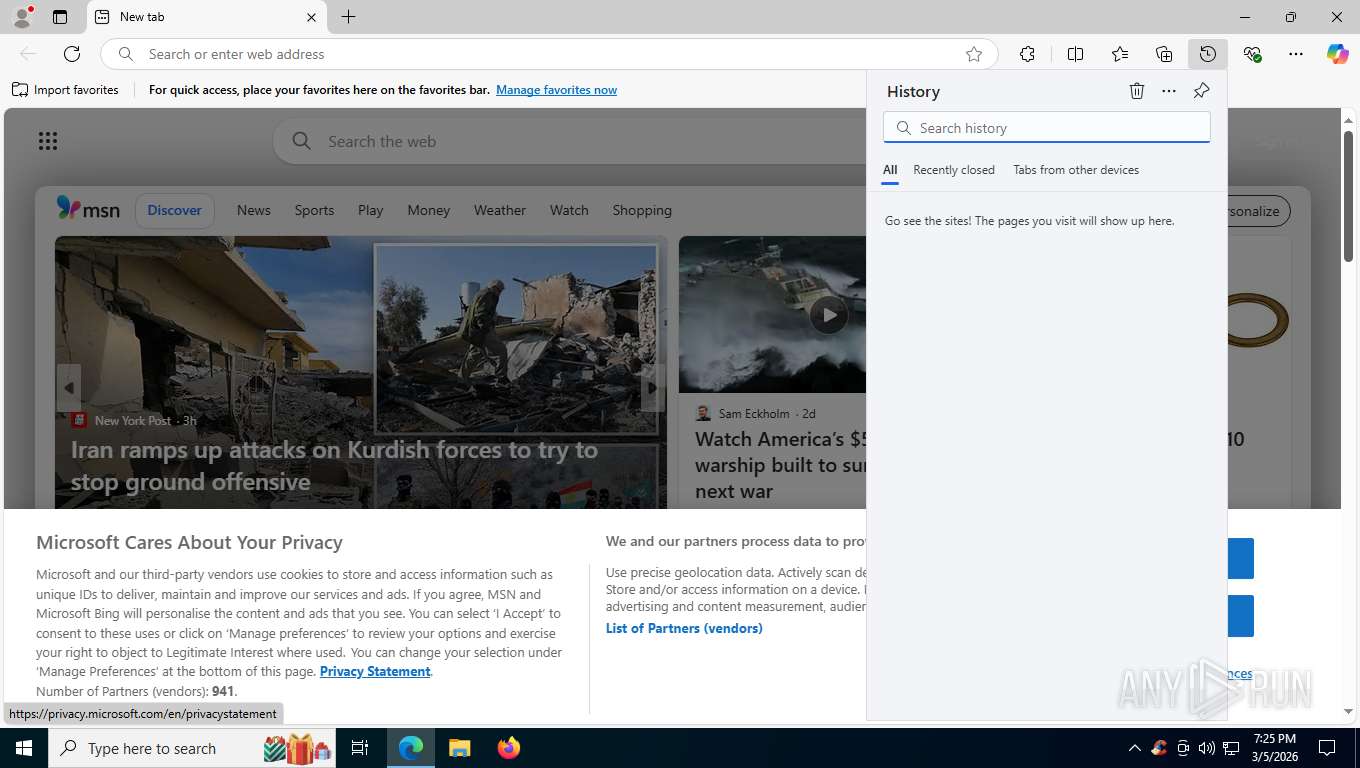Open the profile avatar menu
Viewport: 1360px width, 768px height.
point(22,17)
